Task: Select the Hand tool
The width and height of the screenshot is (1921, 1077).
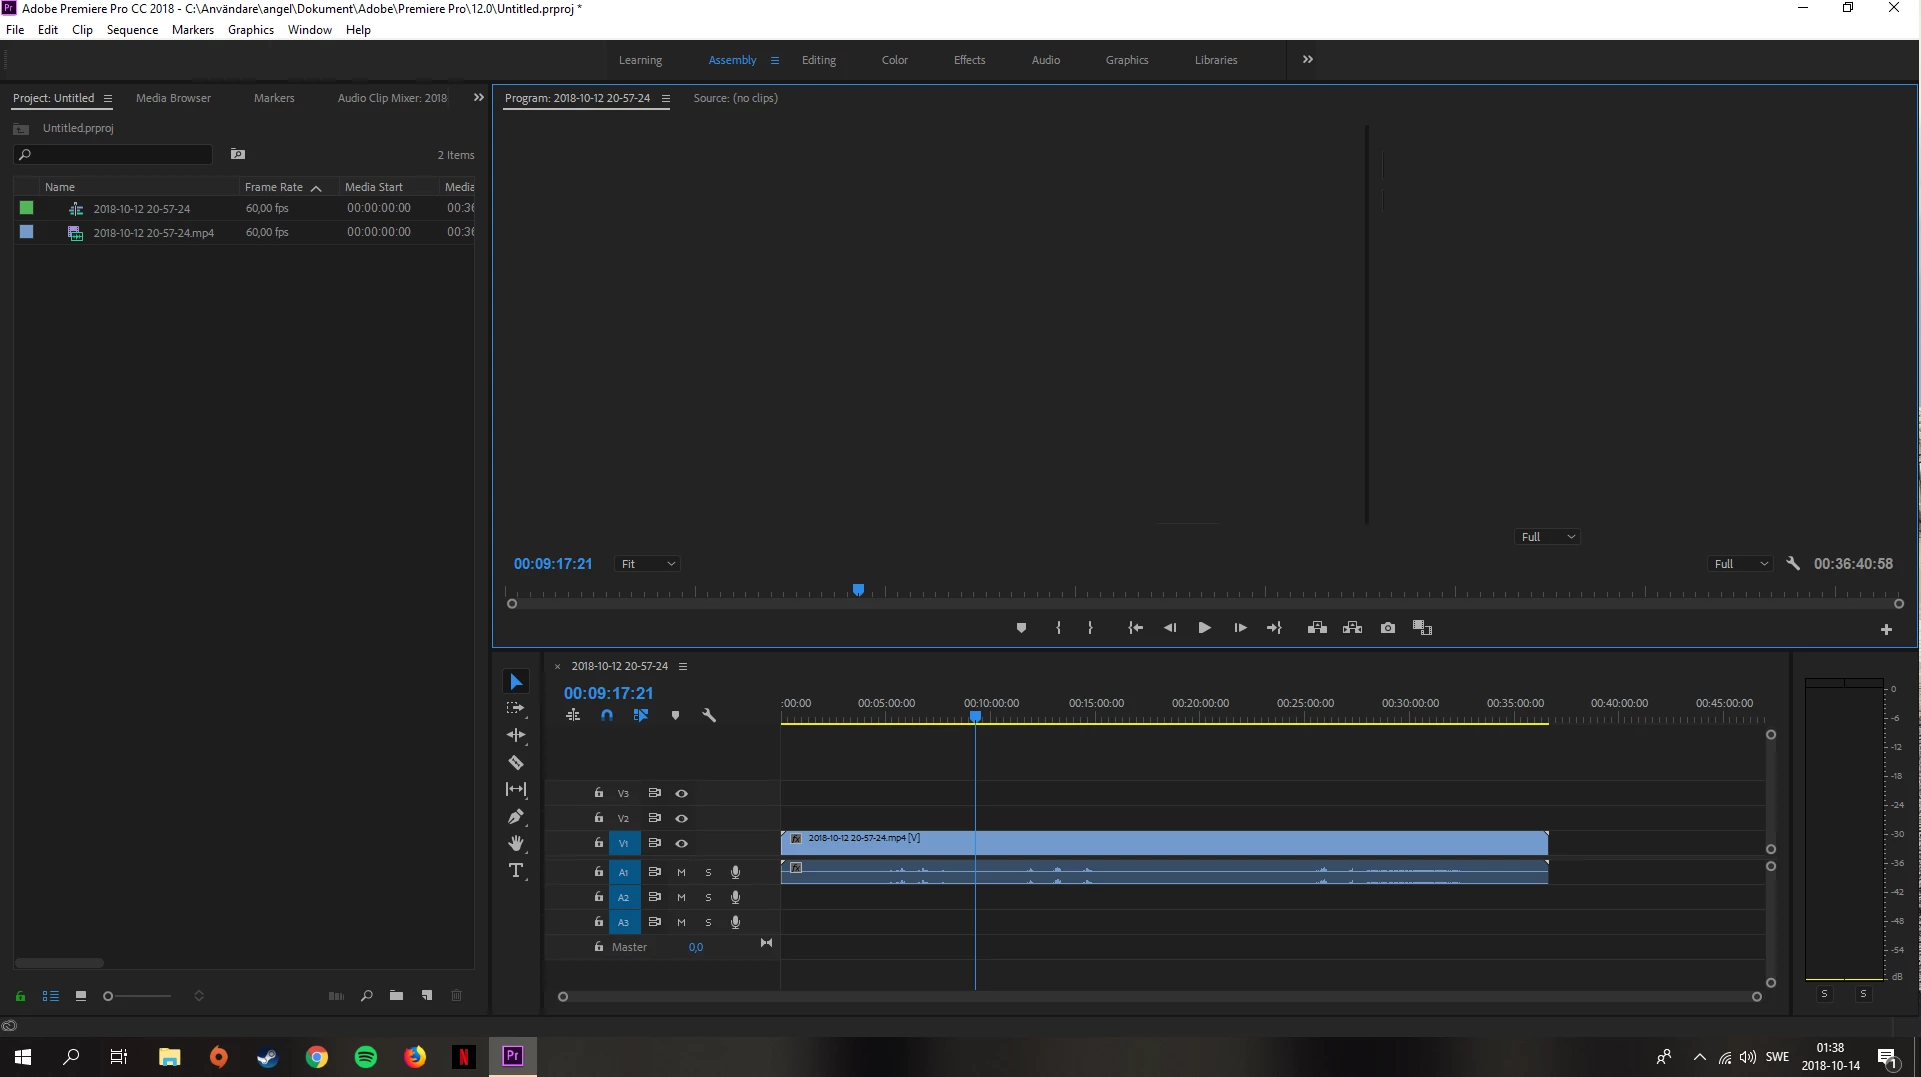Action: (x=516, y=843)
